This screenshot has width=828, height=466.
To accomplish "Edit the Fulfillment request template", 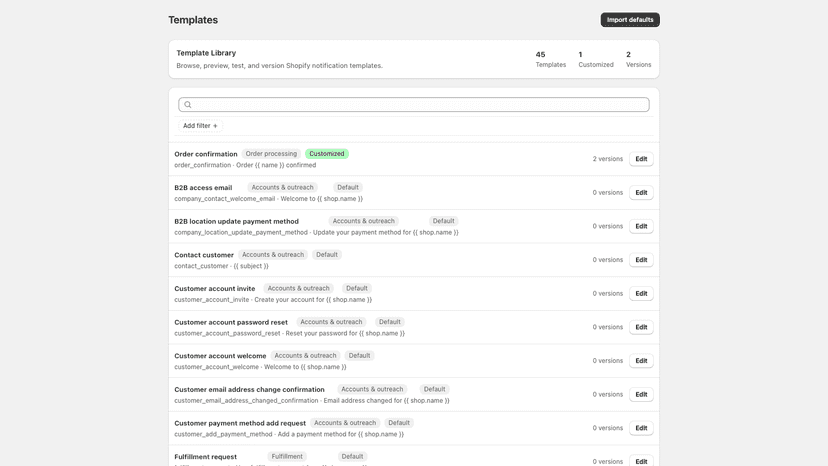I will (641, 461).
